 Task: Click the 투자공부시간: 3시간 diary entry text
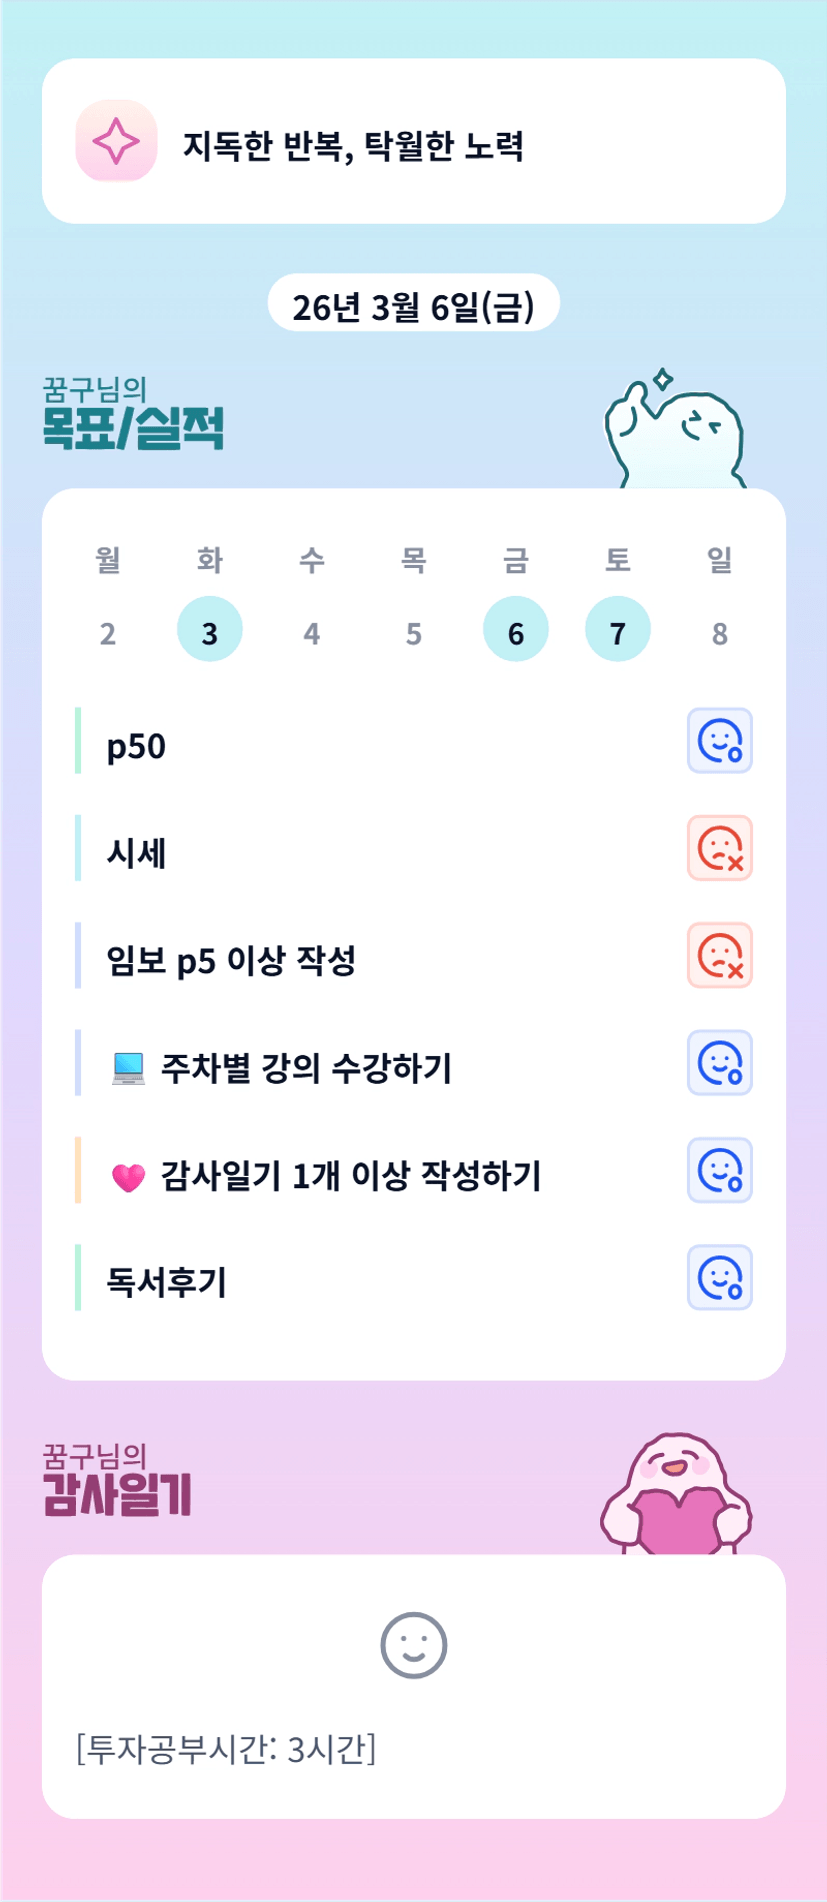(226, 1749)
